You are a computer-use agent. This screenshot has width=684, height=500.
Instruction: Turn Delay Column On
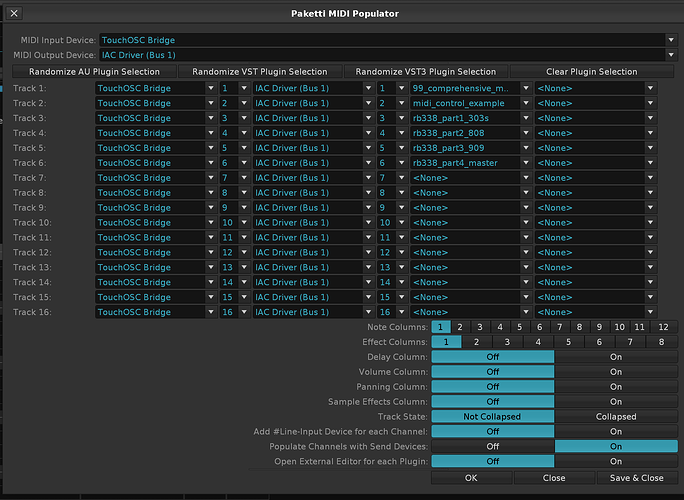(x=616, y=357)
